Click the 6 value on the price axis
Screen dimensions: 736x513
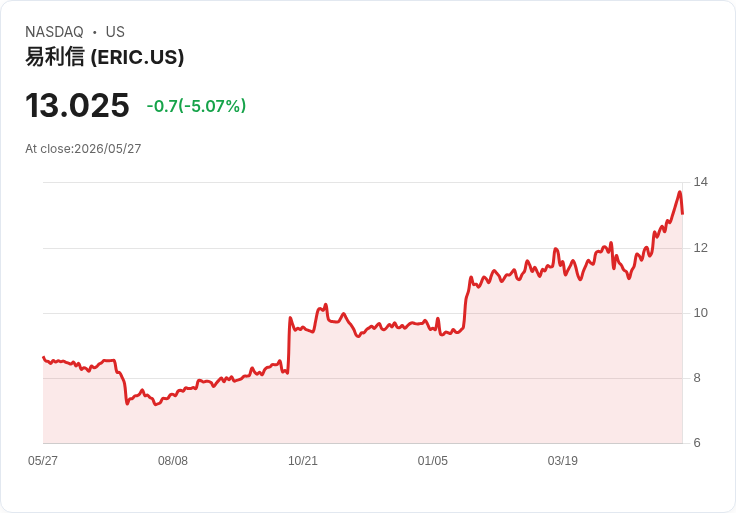click(697, 443)
